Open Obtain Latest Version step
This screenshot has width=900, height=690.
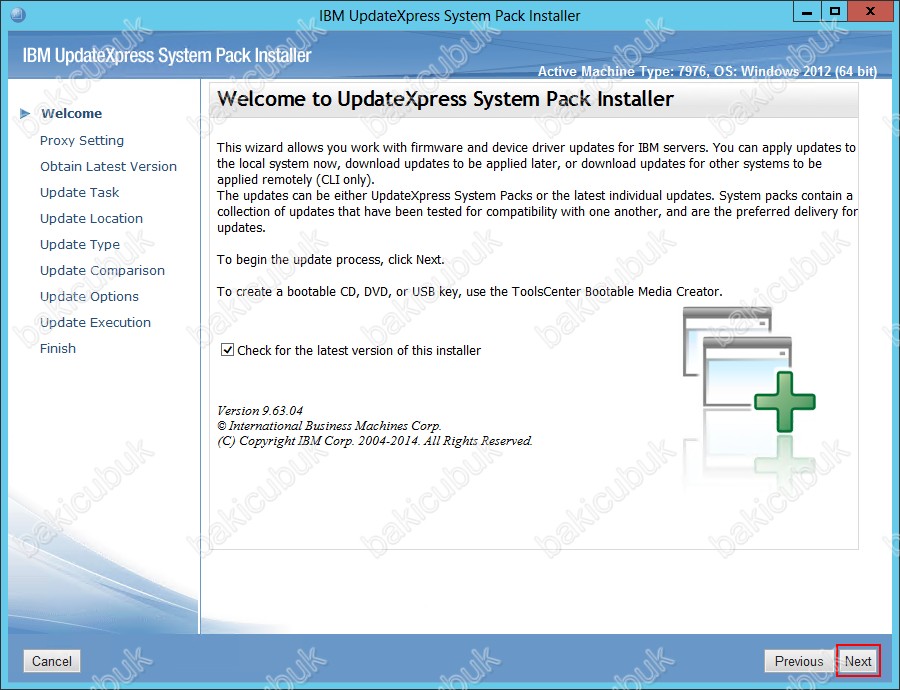[x=108, y=166]
